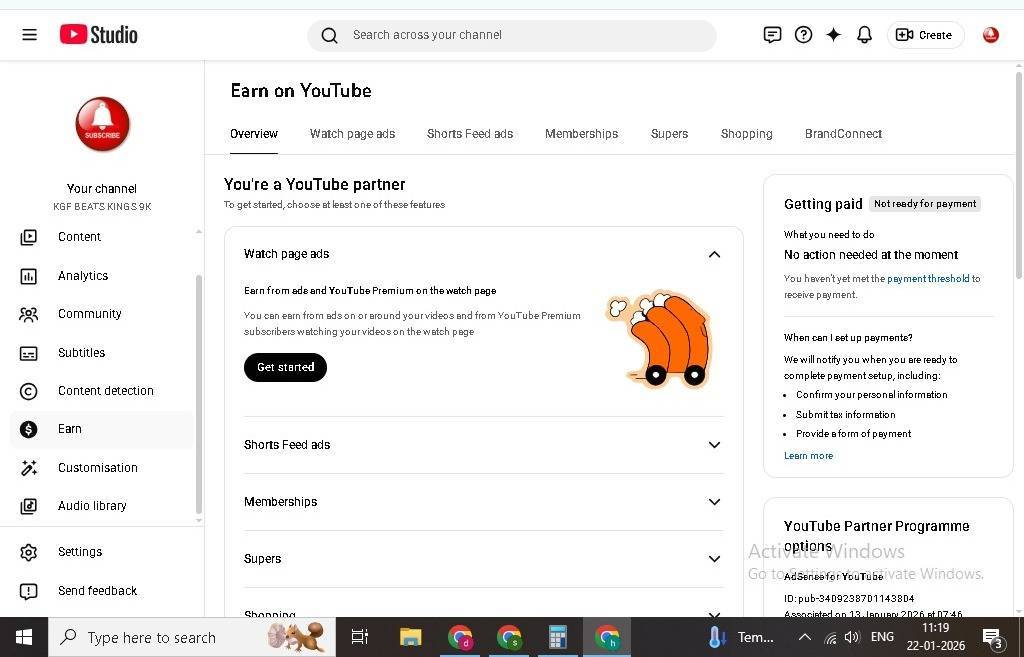The width and height of the screenshot is (1024, 657).
Task: Follow the payment threshold link
Action: 928,279
